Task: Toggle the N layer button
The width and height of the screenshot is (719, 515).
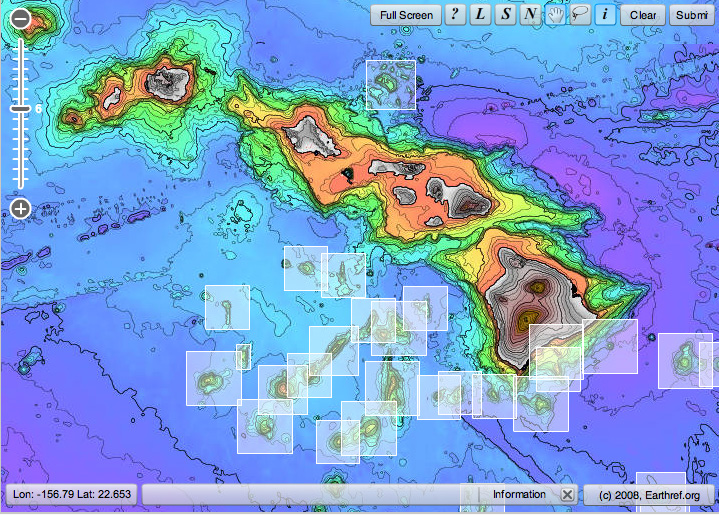Action: point(530,15)
